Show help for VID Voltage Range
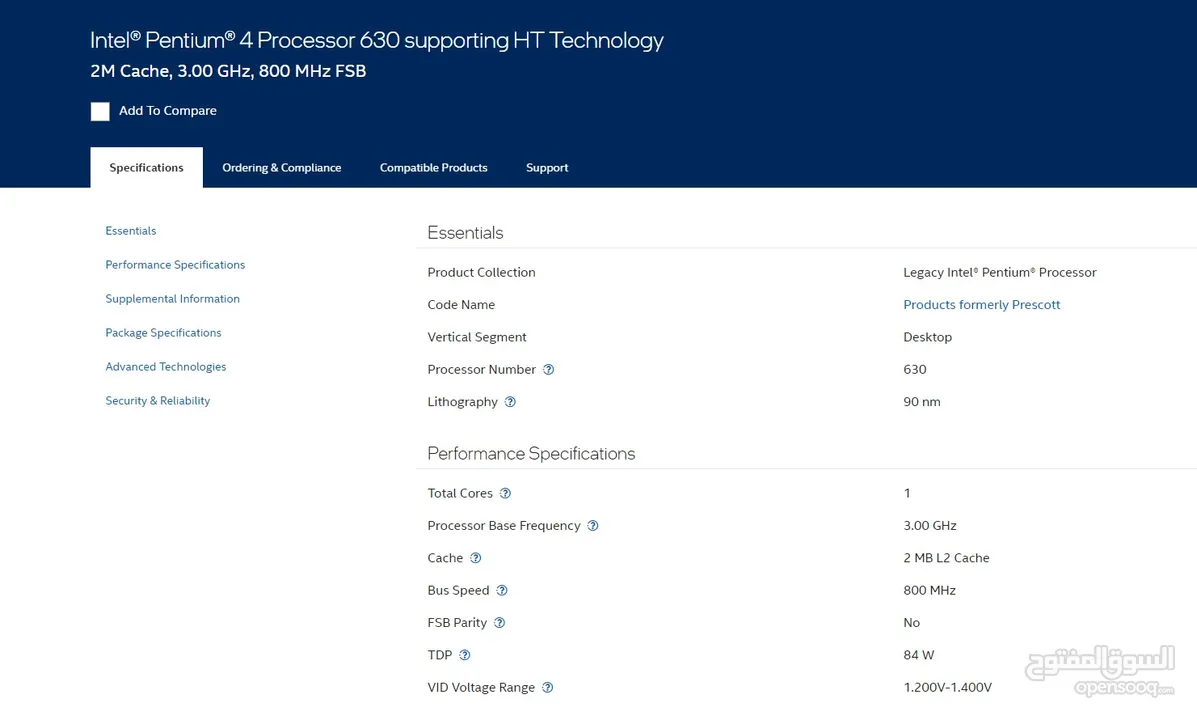This screenshot has height=720, width=1197. click(547, 687)
